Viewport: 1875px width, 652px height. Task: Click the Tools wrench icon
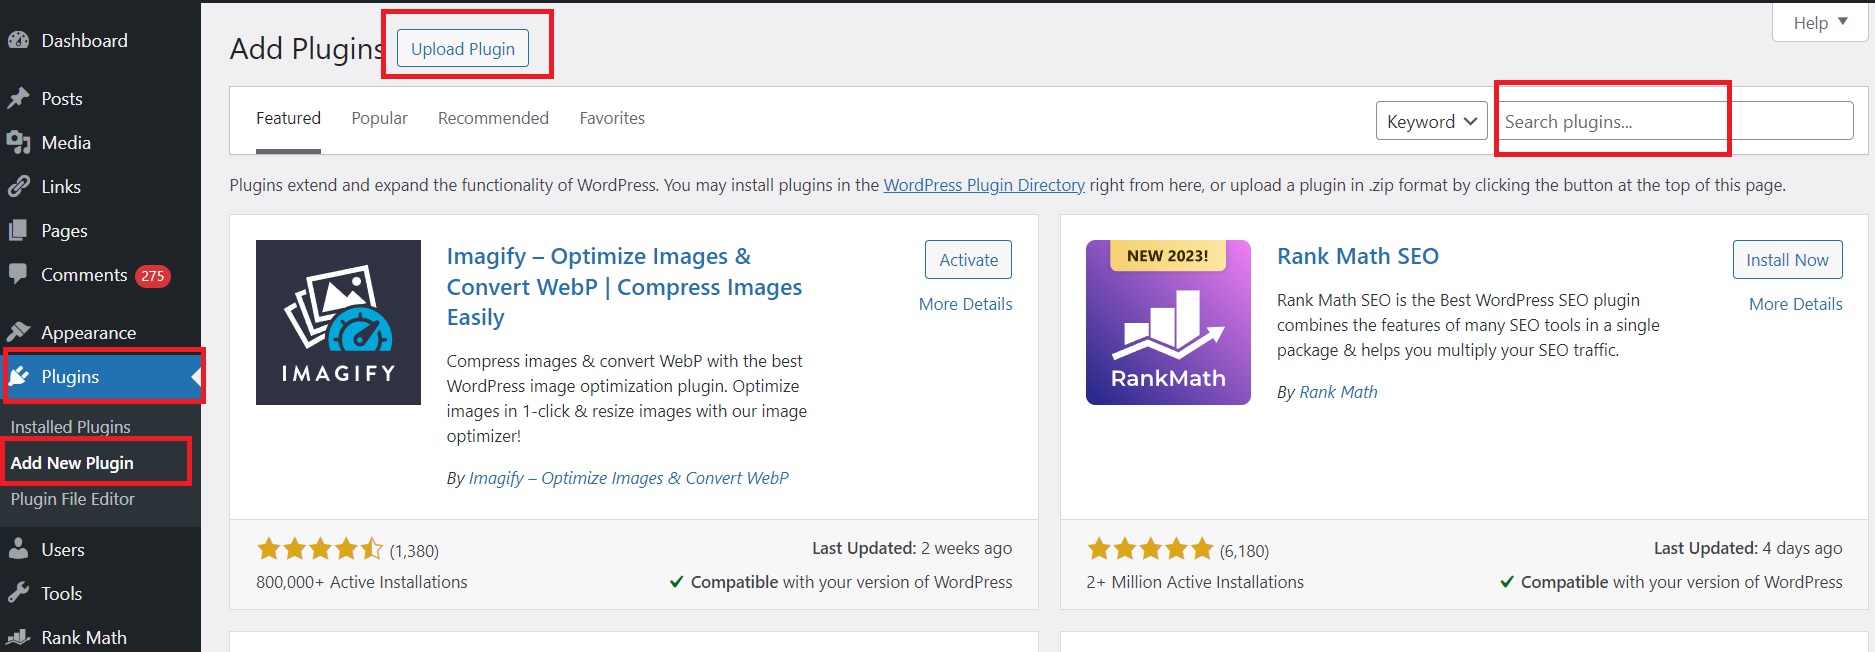coord(18,593)
